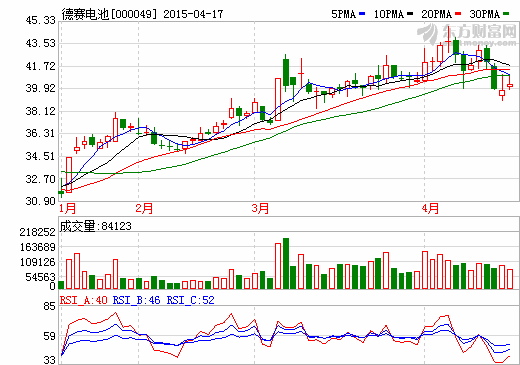
Task: Click the 36.31 price axis label
Action: click(40, 133)
